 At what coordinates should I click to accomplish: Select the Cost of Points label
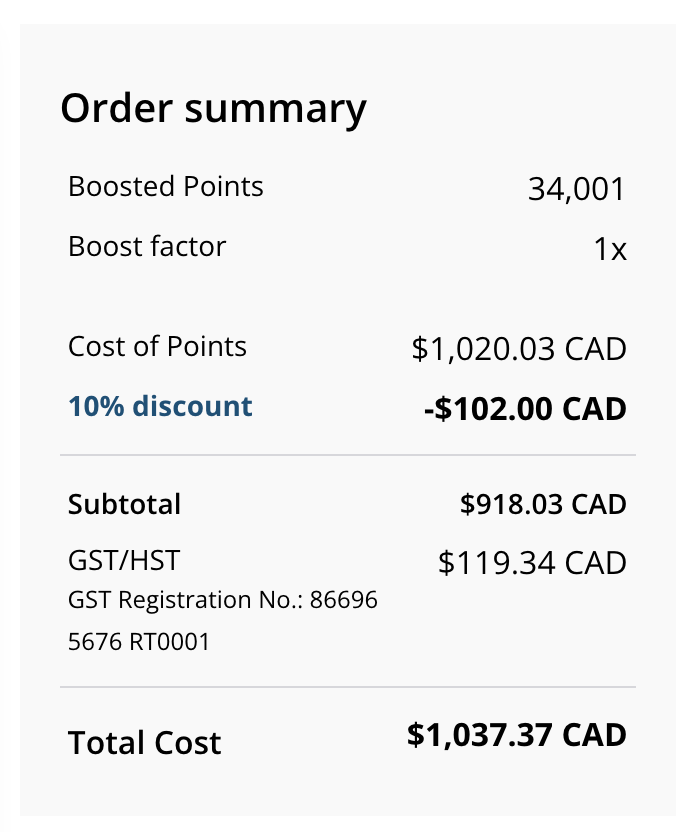[x=157, y=347]
